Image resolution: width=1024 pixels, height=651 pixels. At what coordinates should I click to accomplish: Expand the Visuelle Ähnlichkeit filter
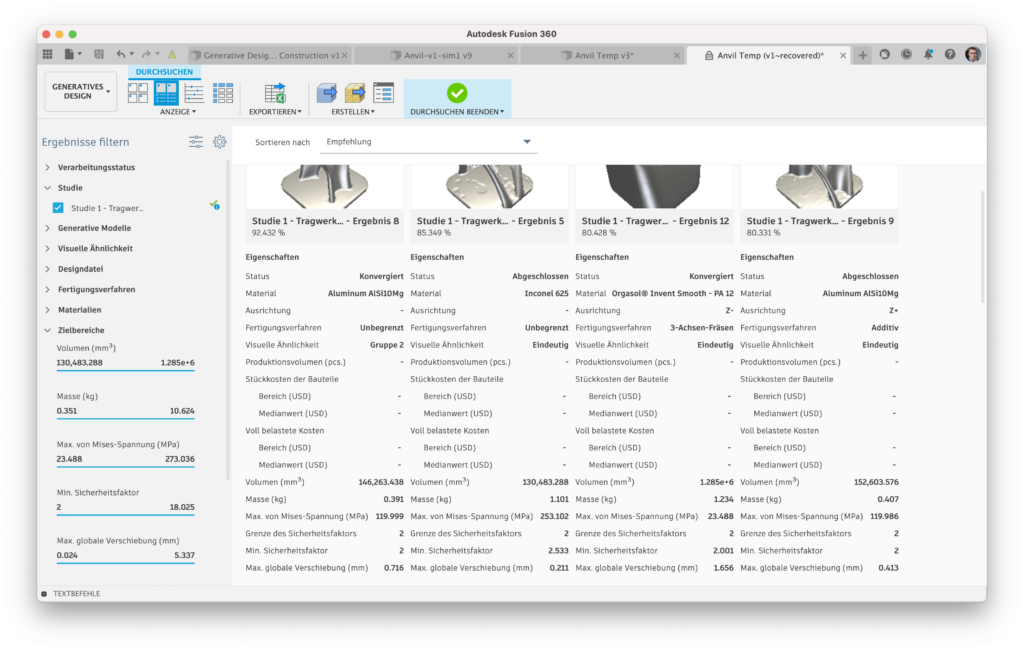coord(48,248)
